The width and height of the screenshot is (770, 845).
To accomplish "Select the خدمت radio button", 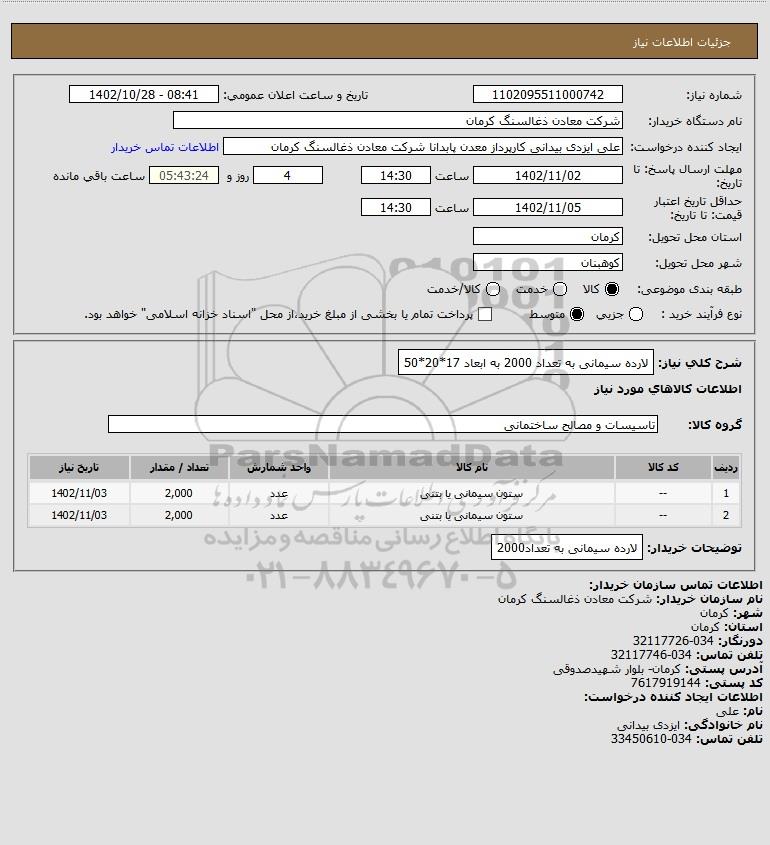I will [x=560, y=289].
